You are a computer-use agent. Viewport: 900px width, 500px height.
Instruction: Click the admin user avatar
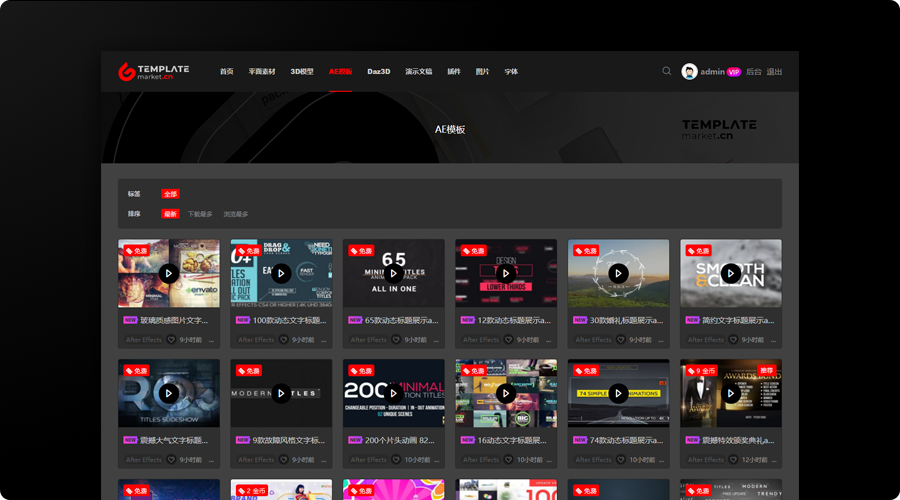[x=689, y=72]
